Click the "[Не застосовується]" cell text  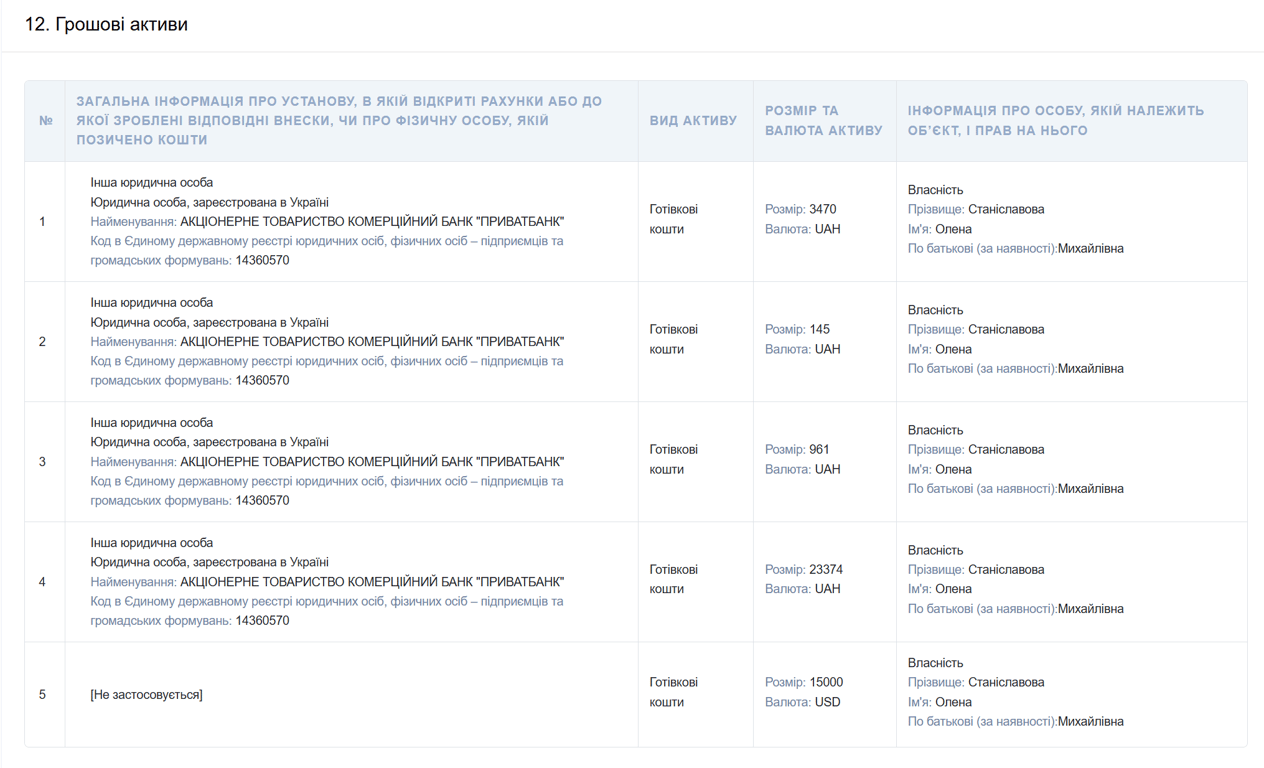point(146,695)
